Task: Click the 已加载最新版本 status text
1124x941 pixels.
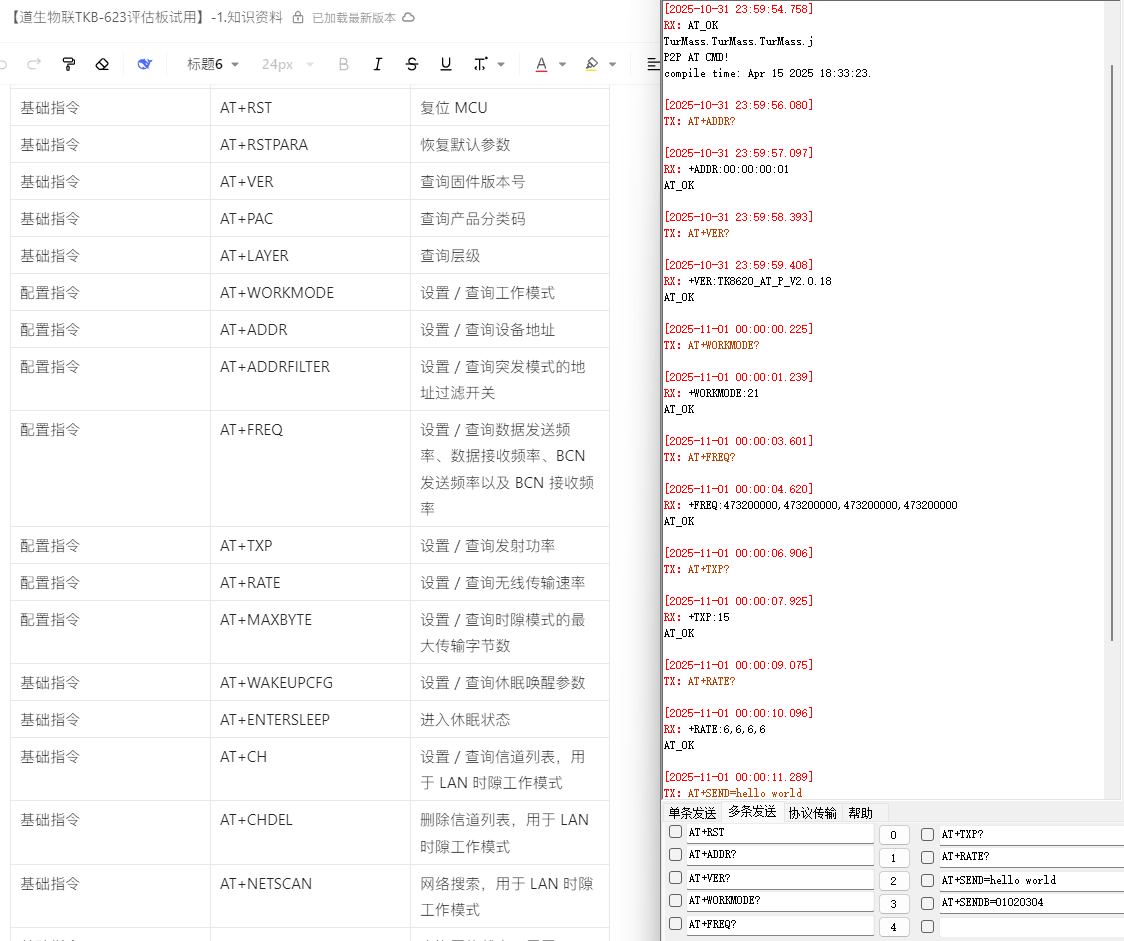Action: (x=354, y=18)
